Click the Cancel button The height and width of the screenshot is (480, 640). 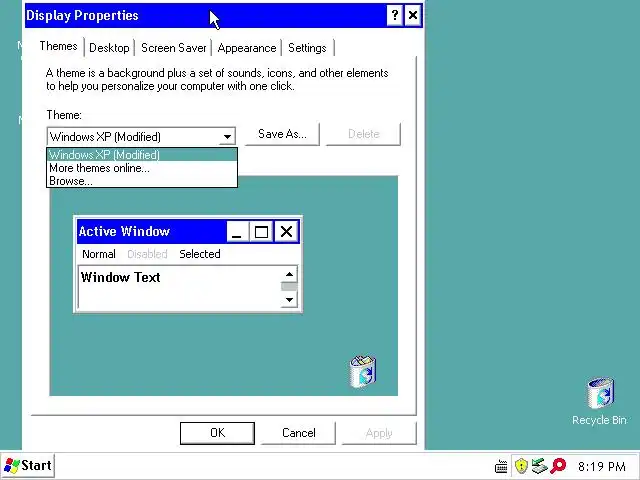point(298,433)
